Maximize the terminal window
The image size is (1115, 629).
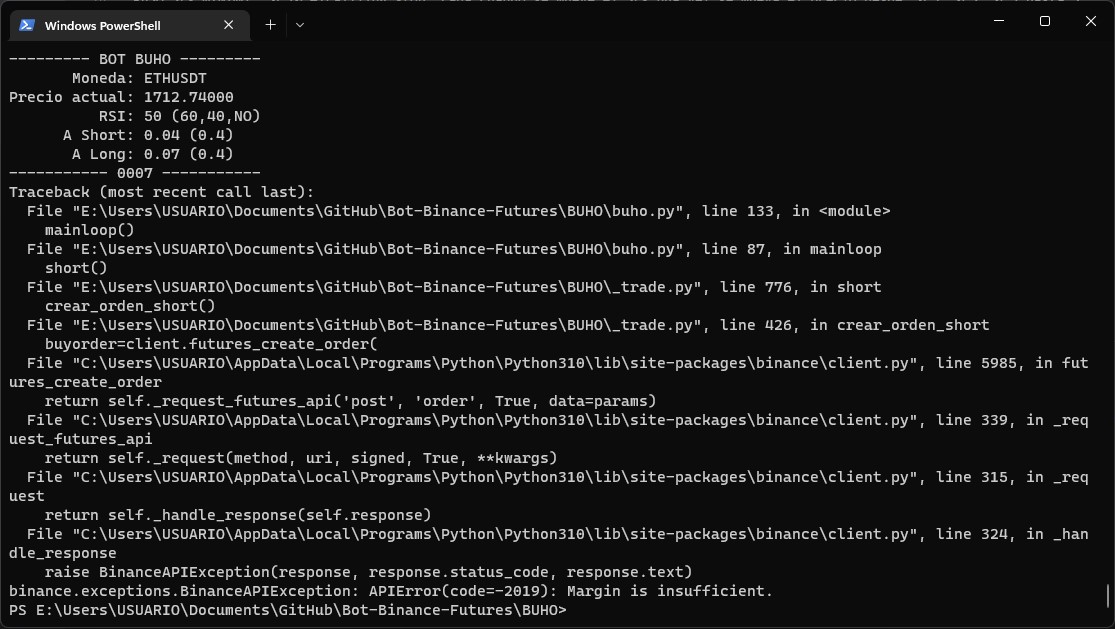[1044, 22]
